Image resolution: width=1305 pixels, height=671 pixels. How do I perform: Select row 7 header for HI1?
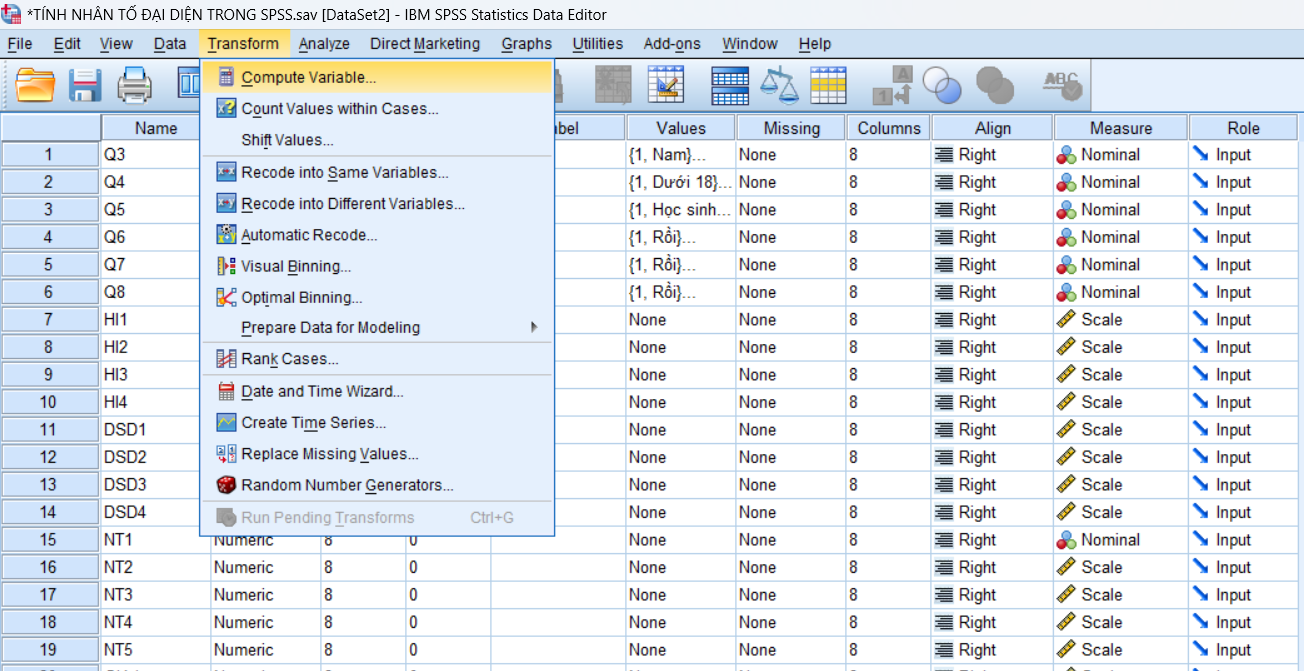(x=50, y=320)
